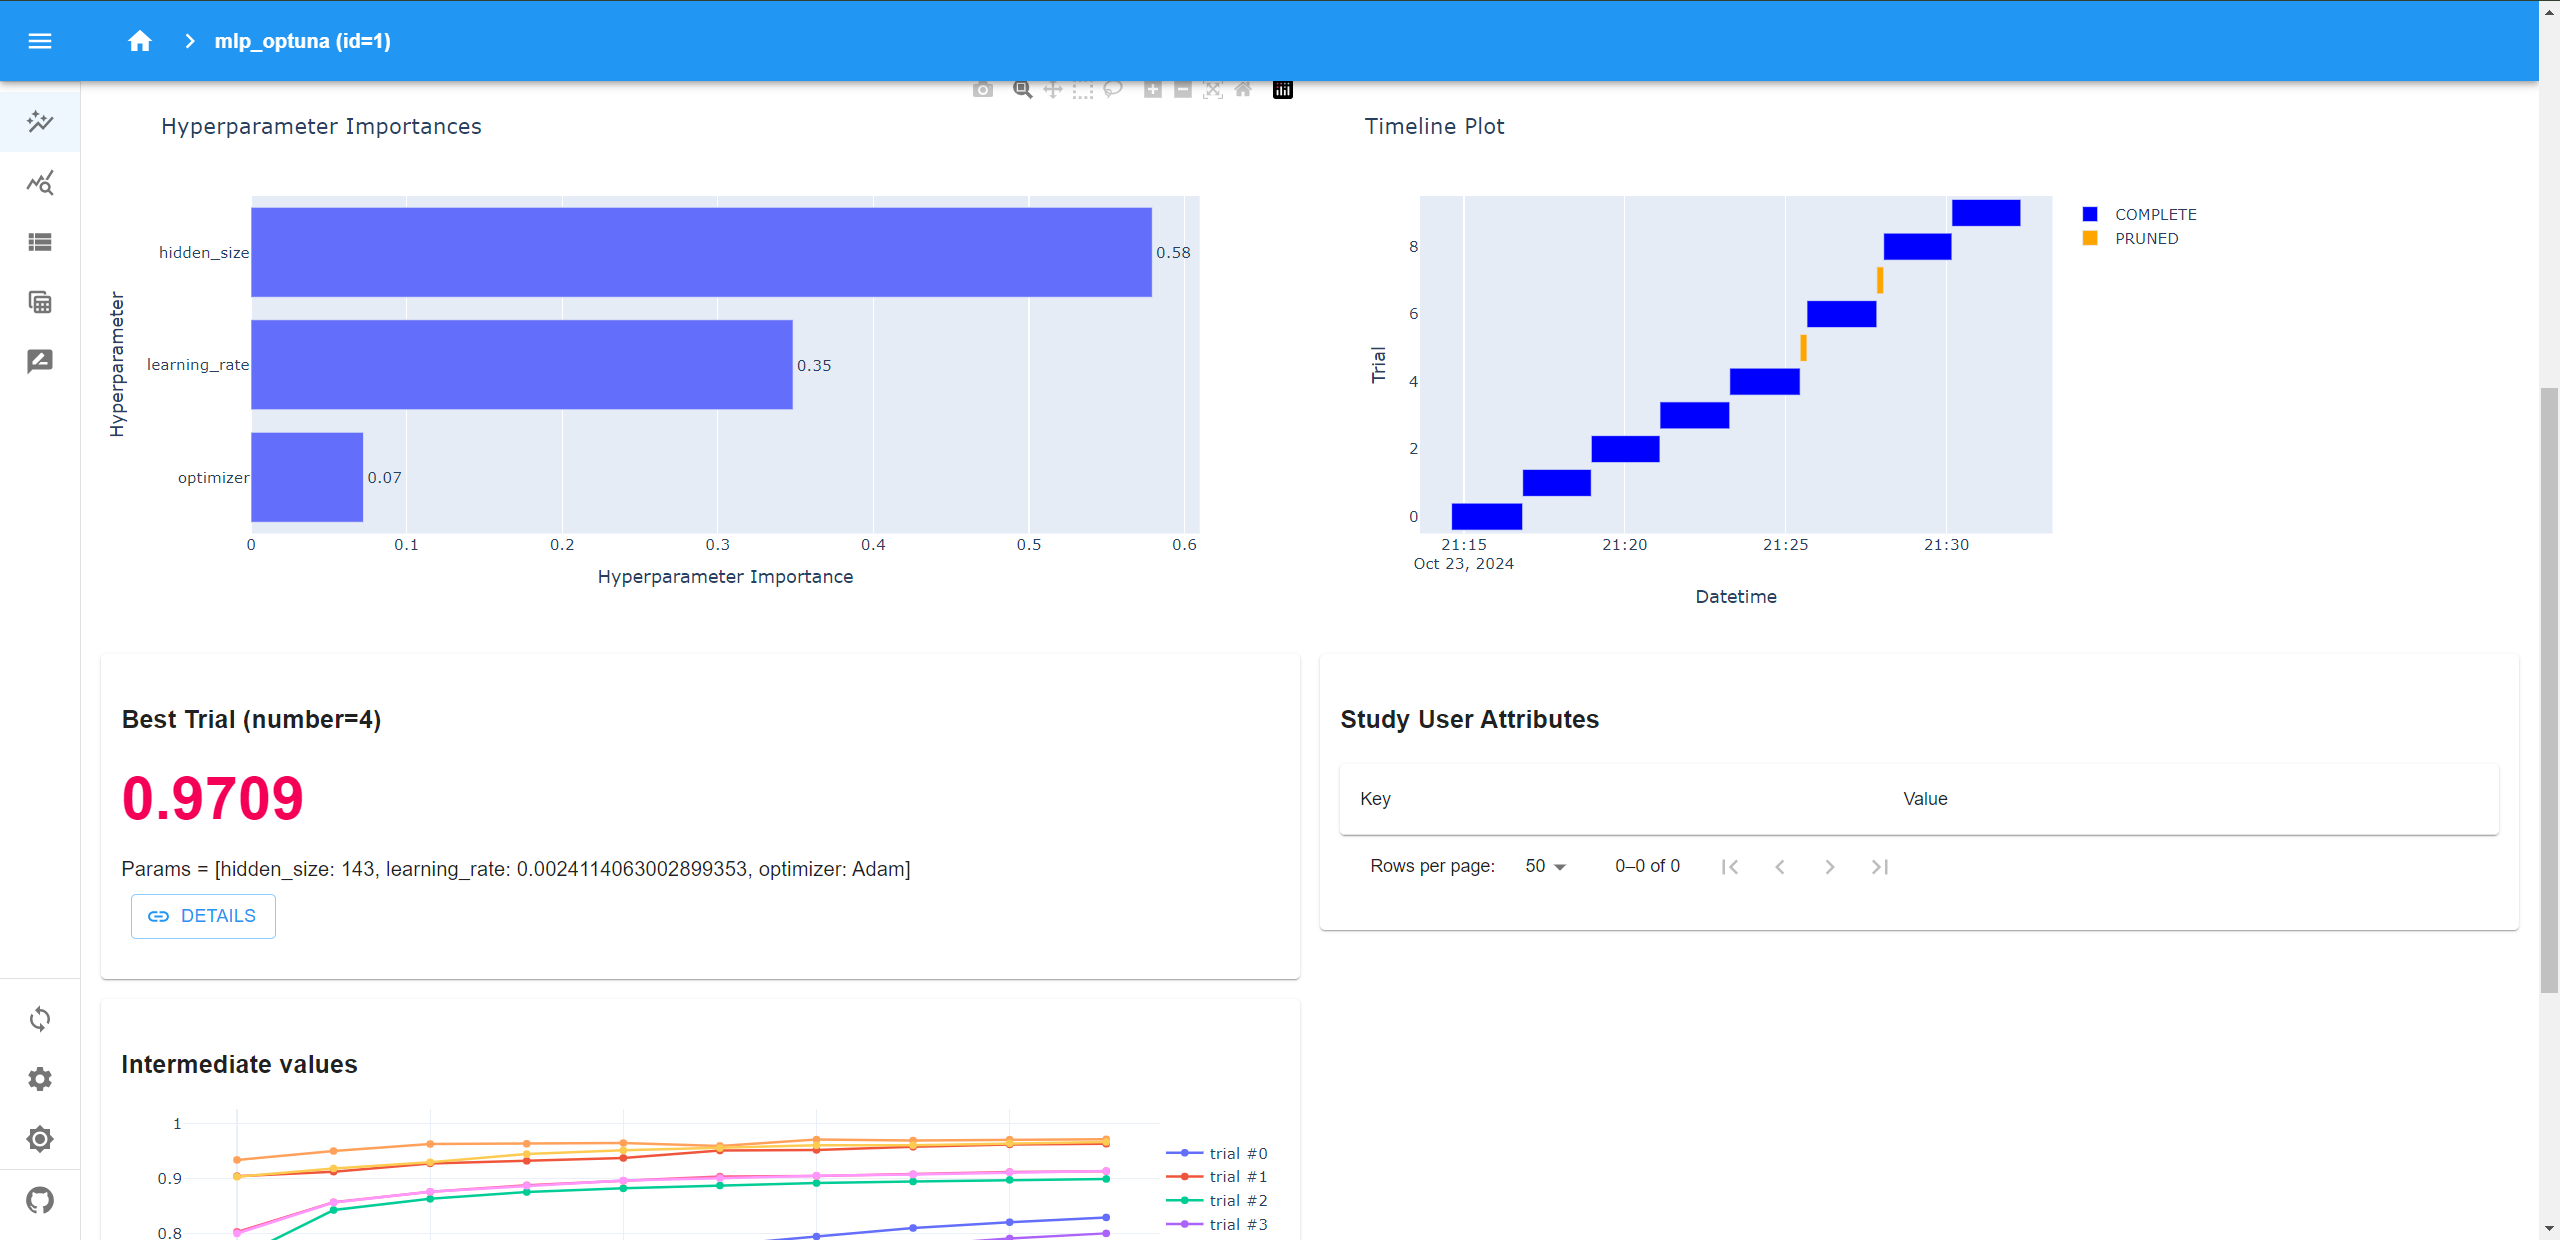This screenshot has width=2560, height=1240.
Task: Go to the home page icon
Action: click(x=140, y=41)
